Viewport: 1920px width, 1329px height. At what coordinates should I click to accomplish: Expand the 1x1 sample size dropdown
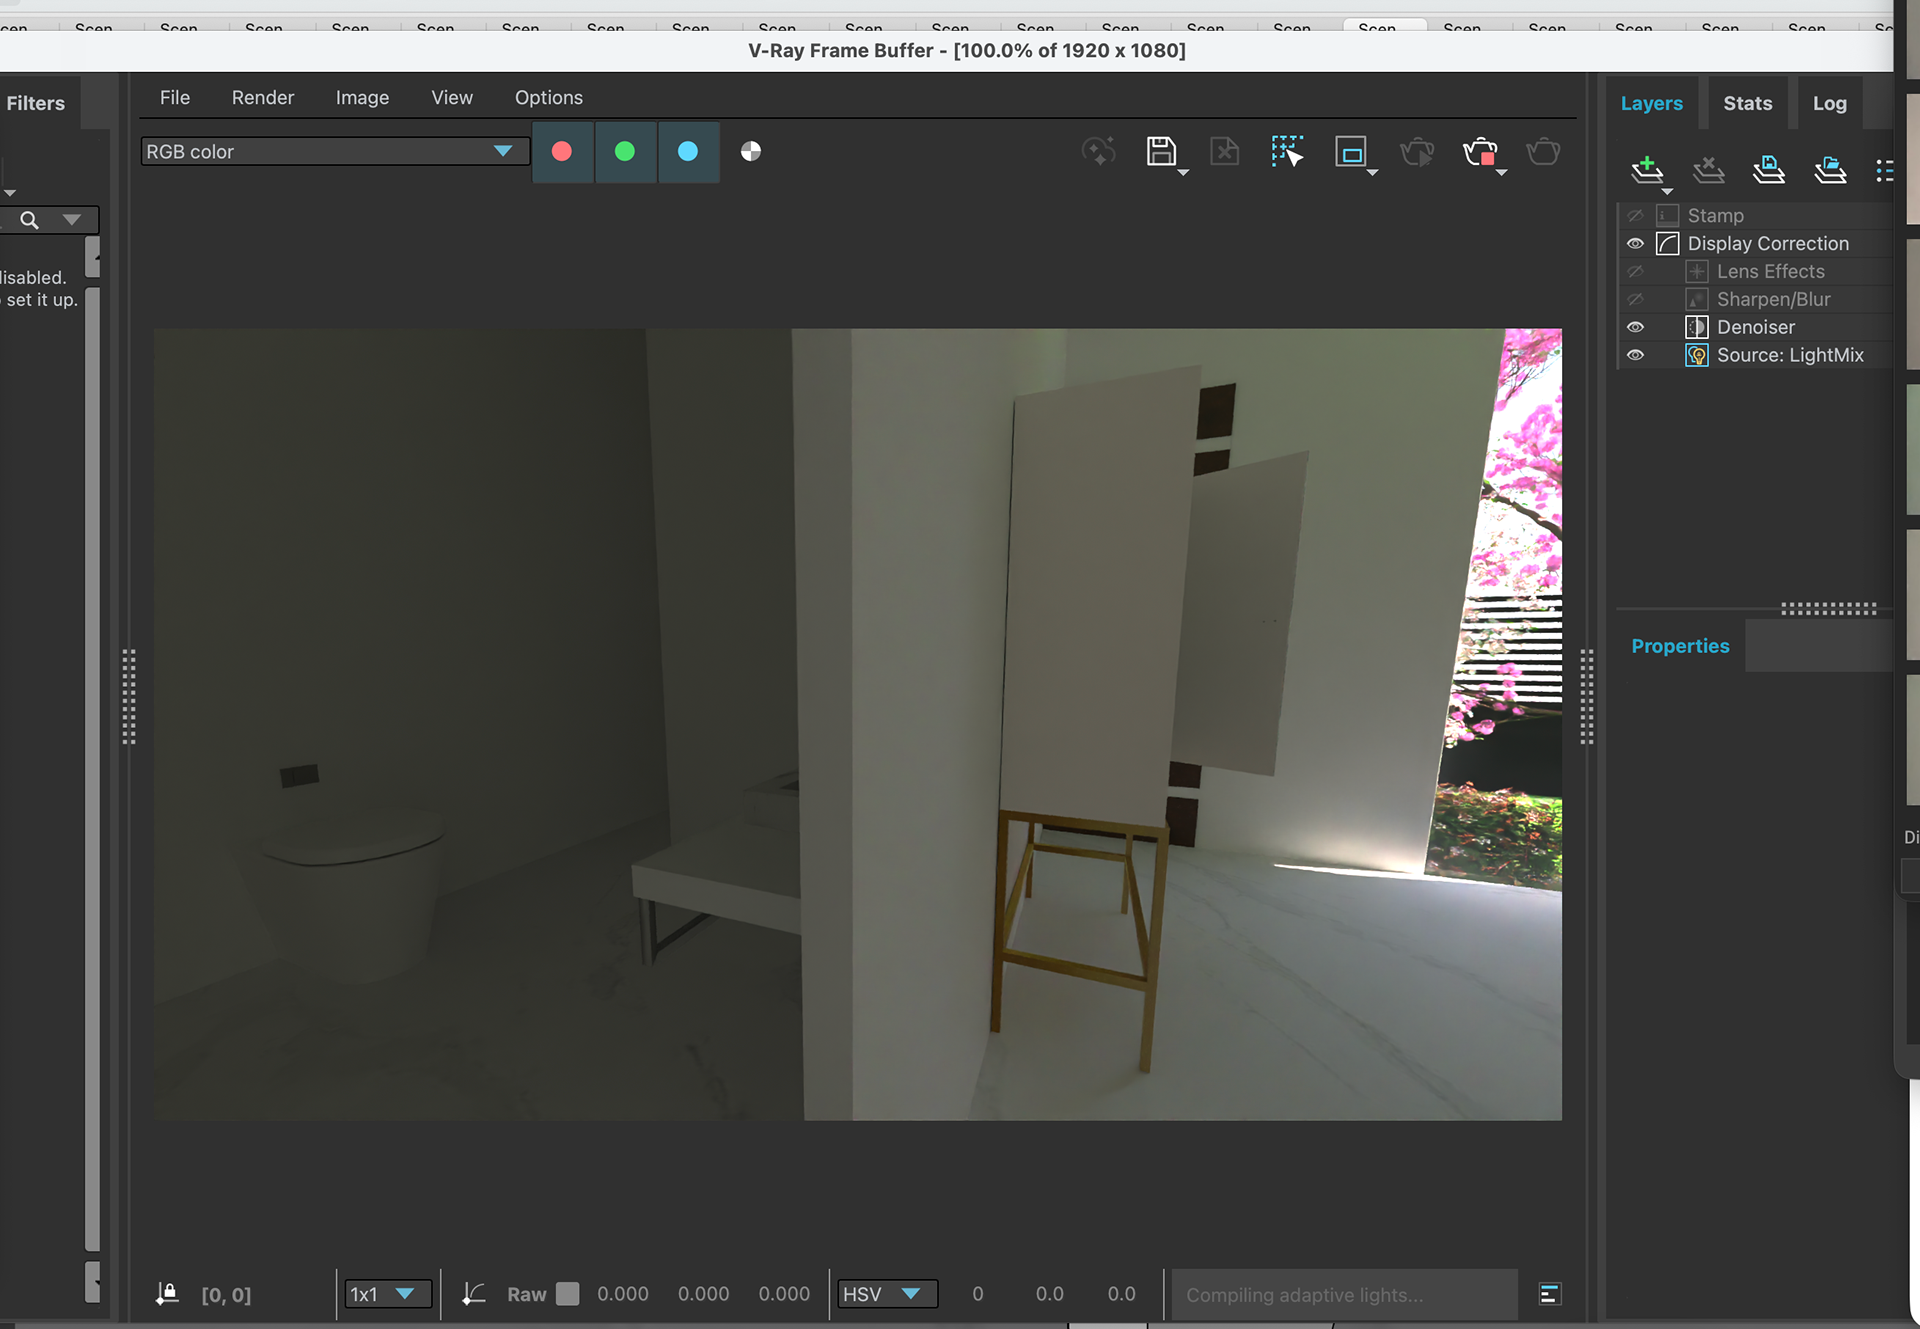point(388,1294)
